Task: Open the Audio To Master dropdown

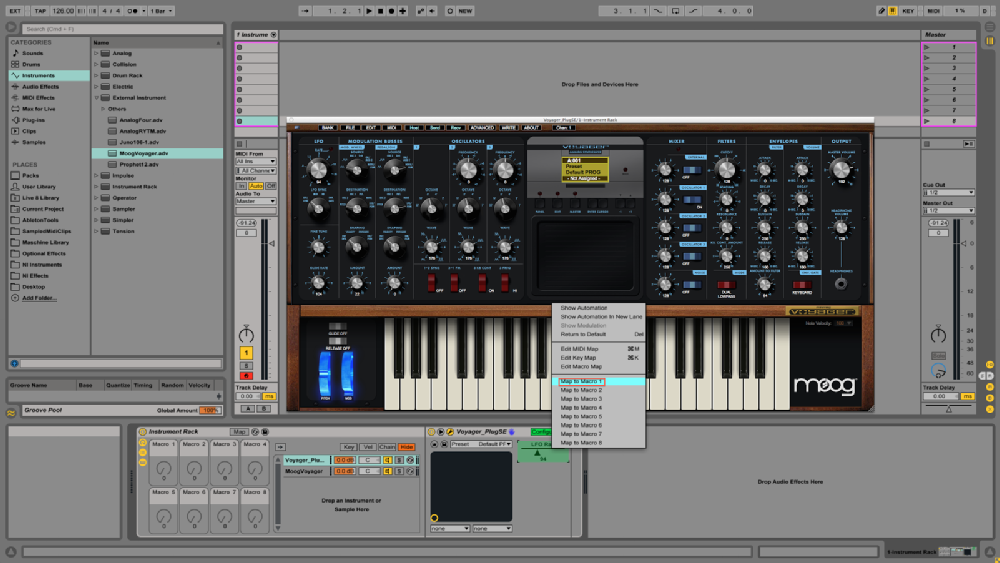Action: (x=256, y=202)
